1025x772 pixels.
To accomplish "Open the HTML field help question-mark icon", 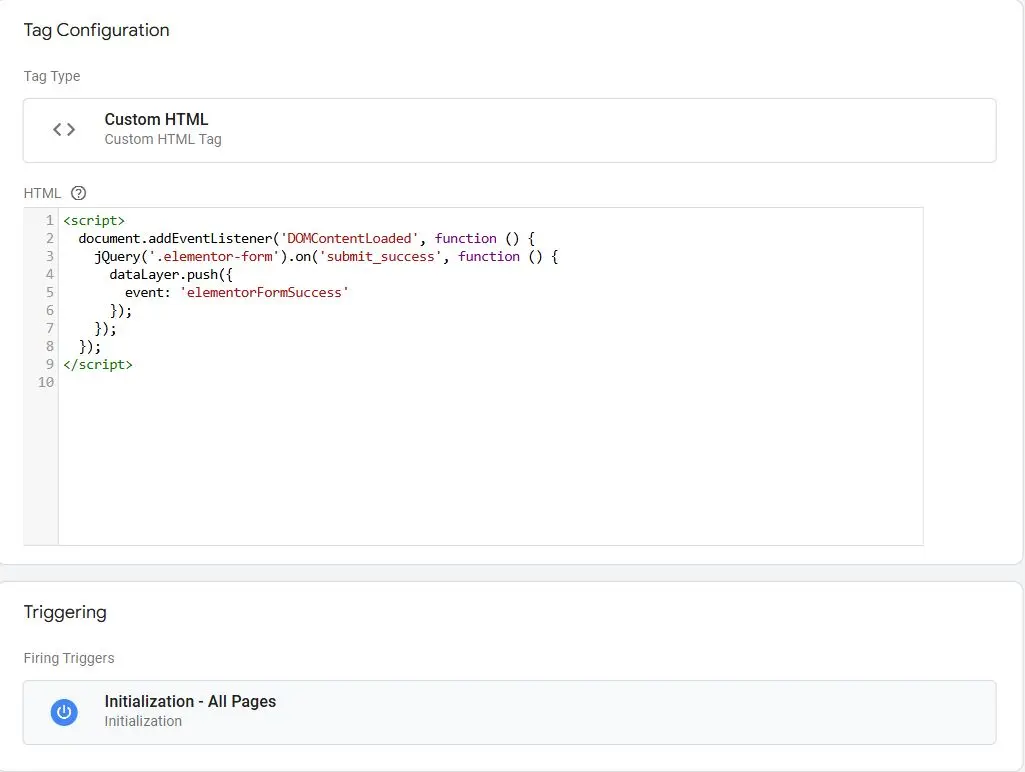I will click(78, 193).
